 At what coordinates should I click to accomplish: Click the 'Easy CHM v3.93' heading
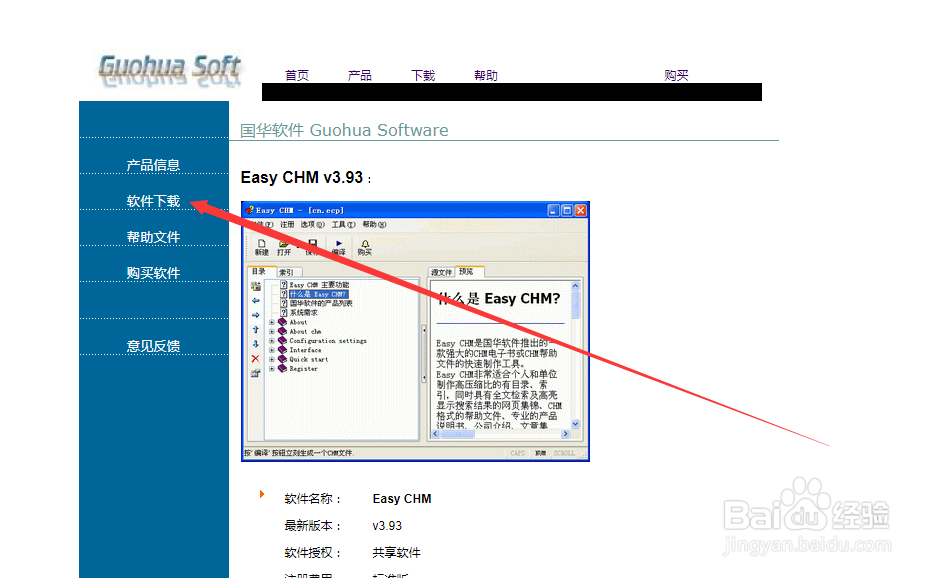pyautogui.click(x=302, y=178)
